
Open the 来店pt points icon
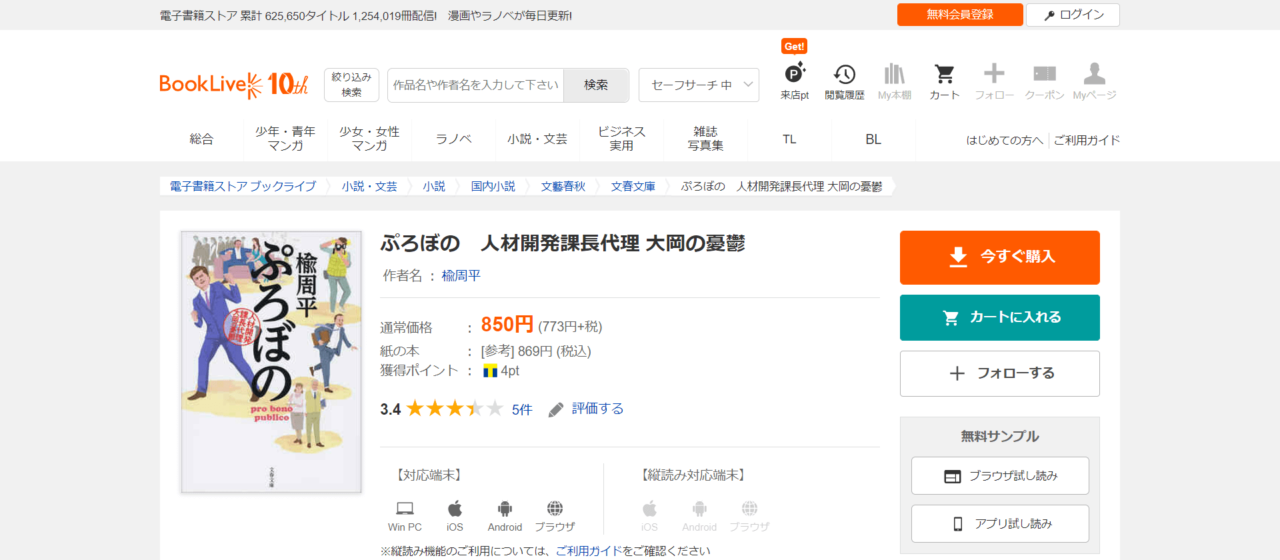tap(794, 80)
